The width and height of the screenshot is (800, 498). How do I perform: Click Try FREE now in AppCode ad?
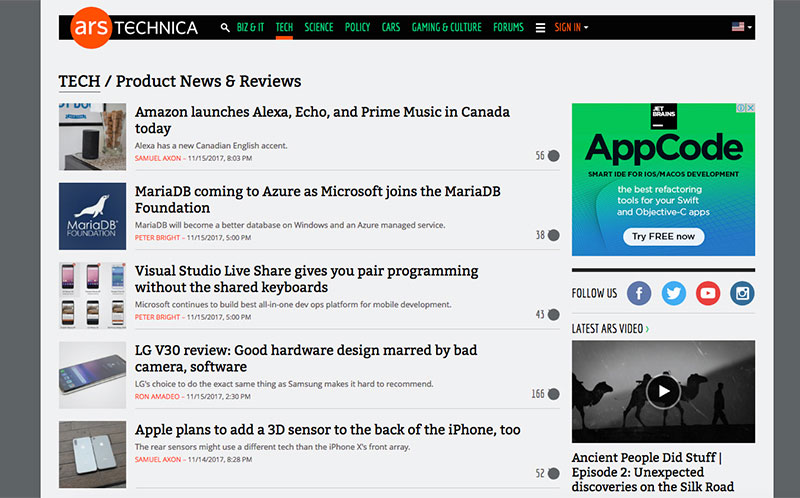[663, 236]
